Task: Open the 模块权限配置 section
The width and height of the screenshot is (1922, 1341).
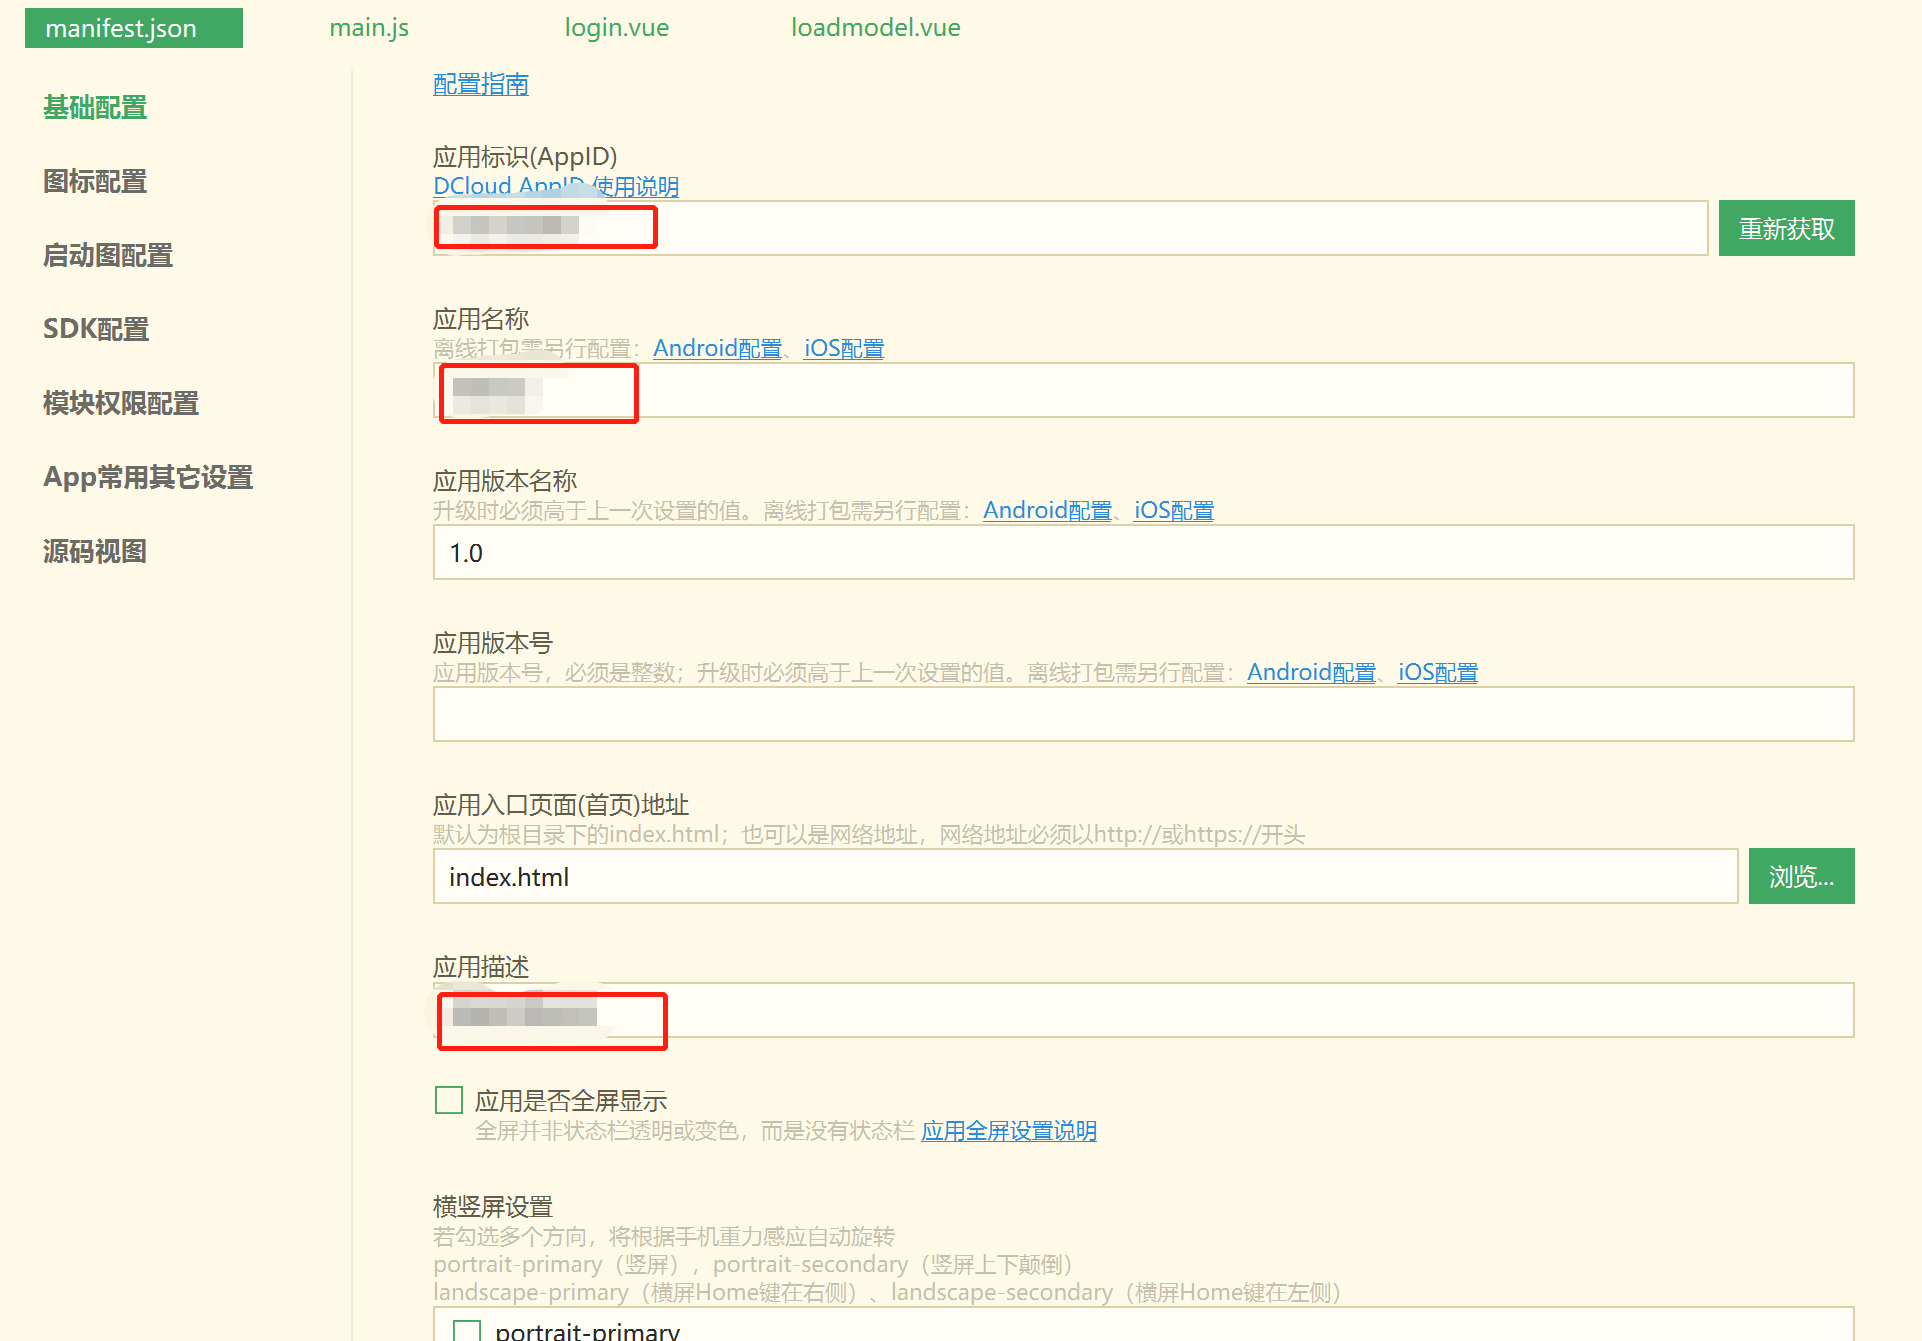Action: pos(120,402)
